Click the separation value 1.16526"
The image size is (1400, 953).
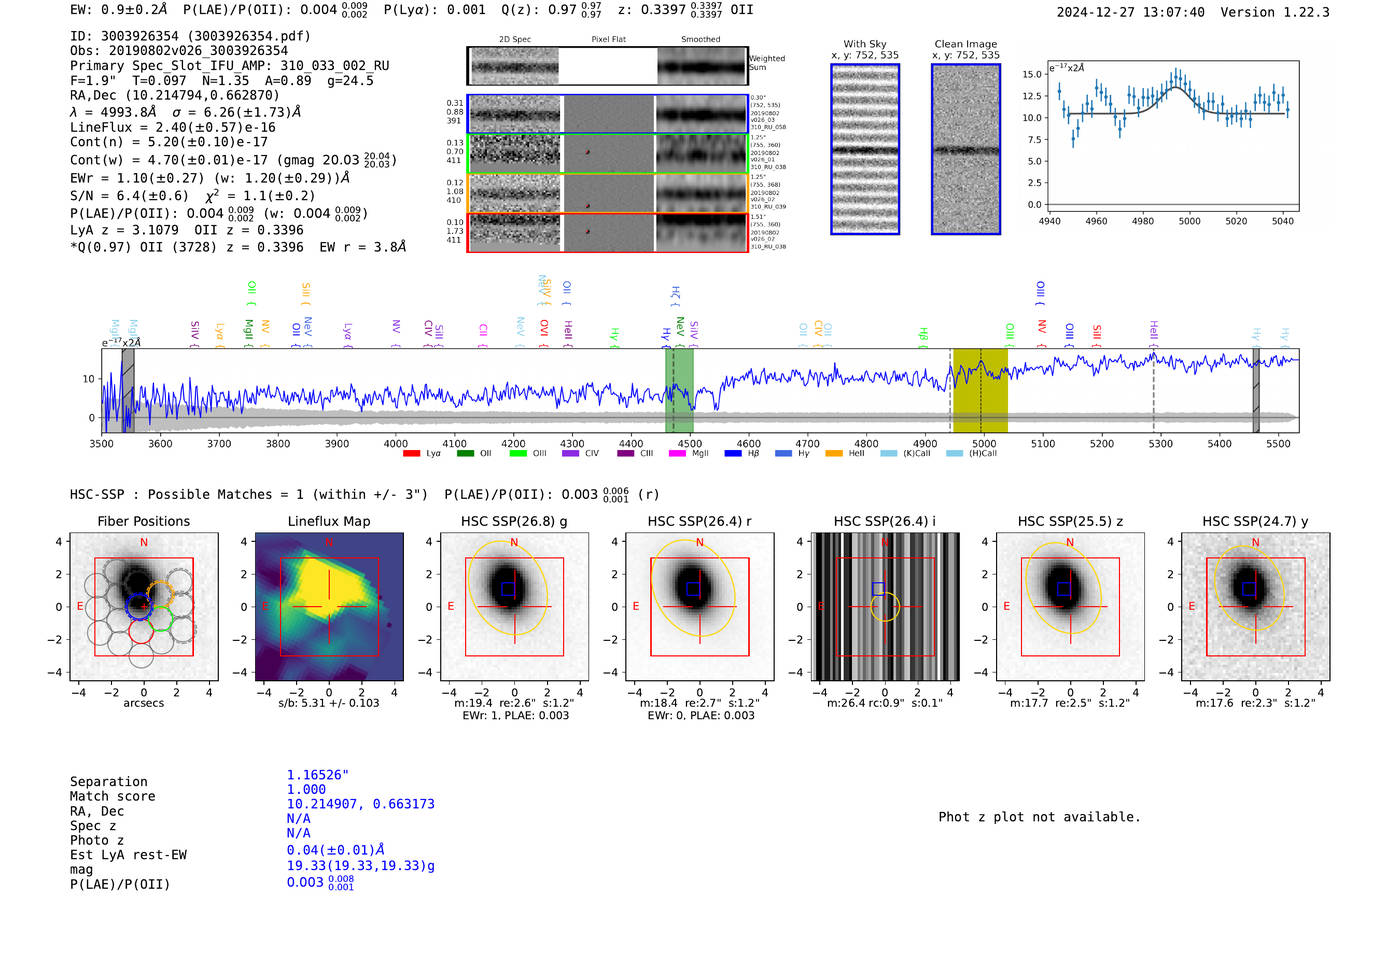click(x=318, y=775)
